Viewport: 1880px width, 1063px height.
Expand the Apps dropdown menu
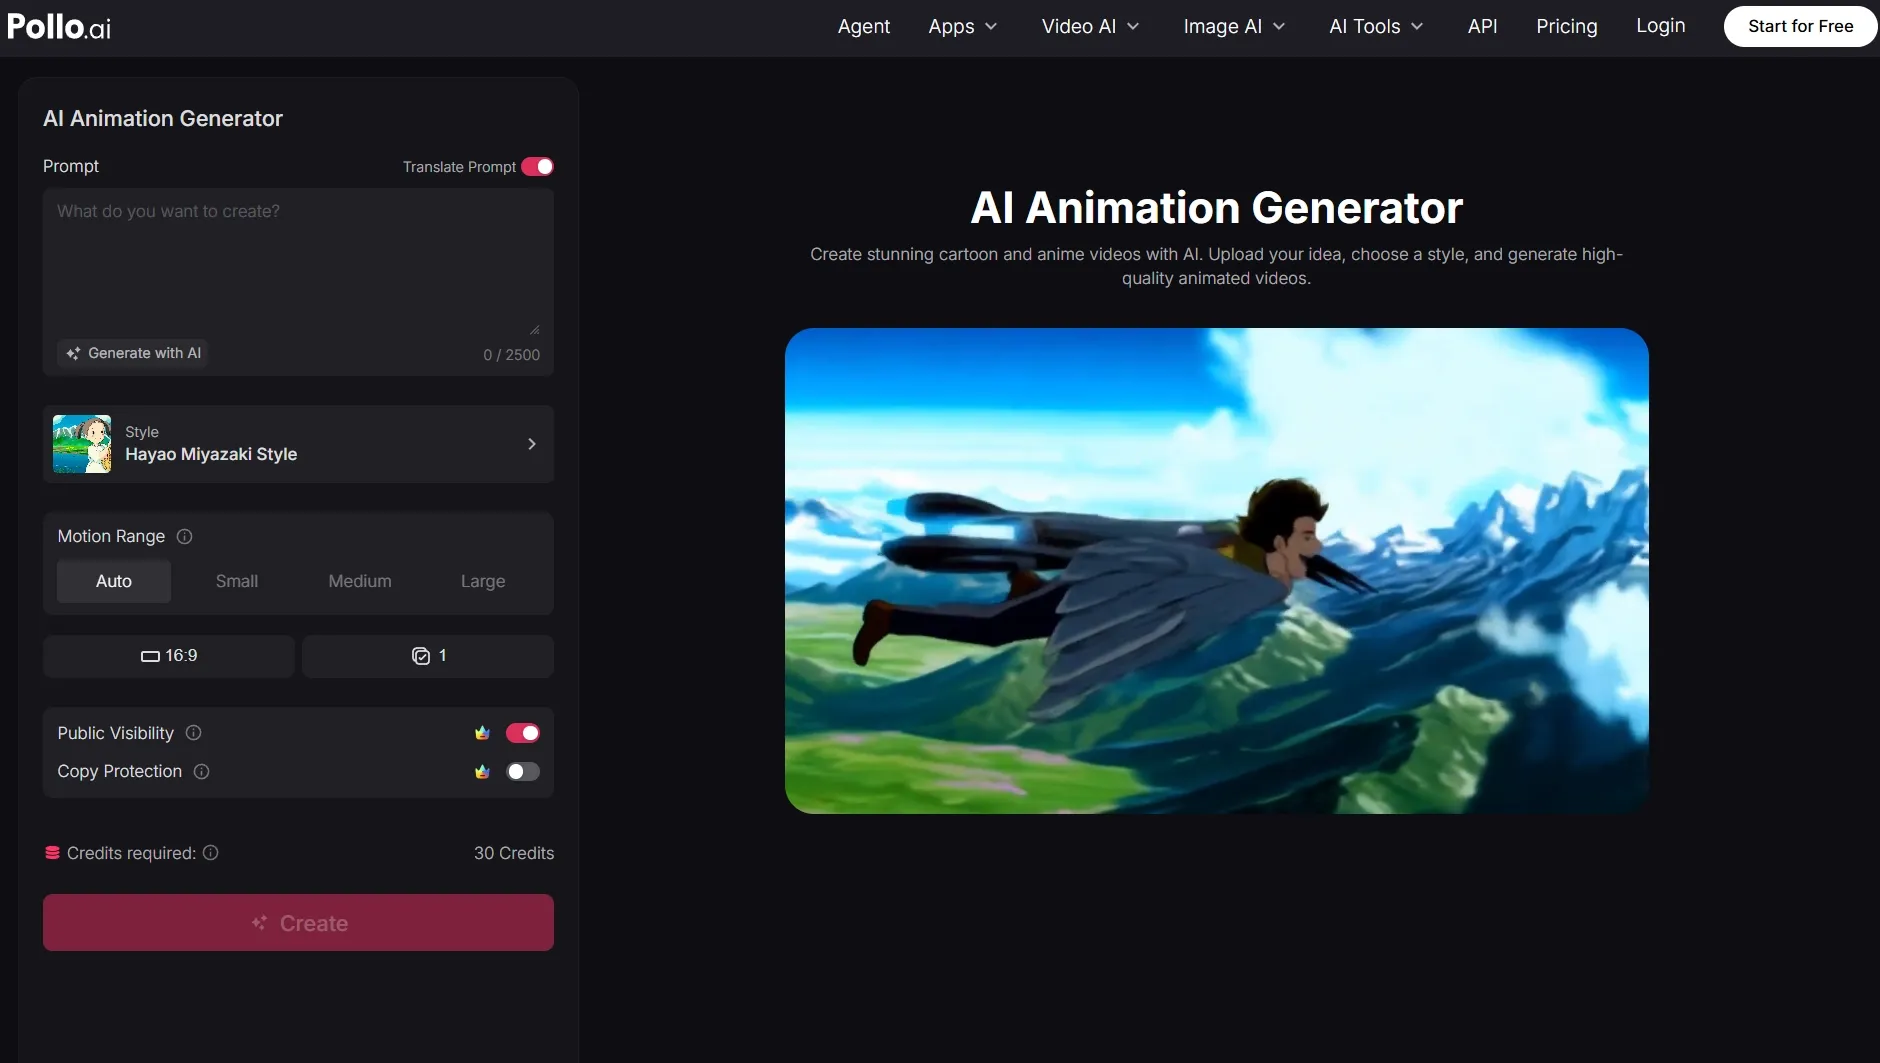pyautogui.click(x=963, y=27)
